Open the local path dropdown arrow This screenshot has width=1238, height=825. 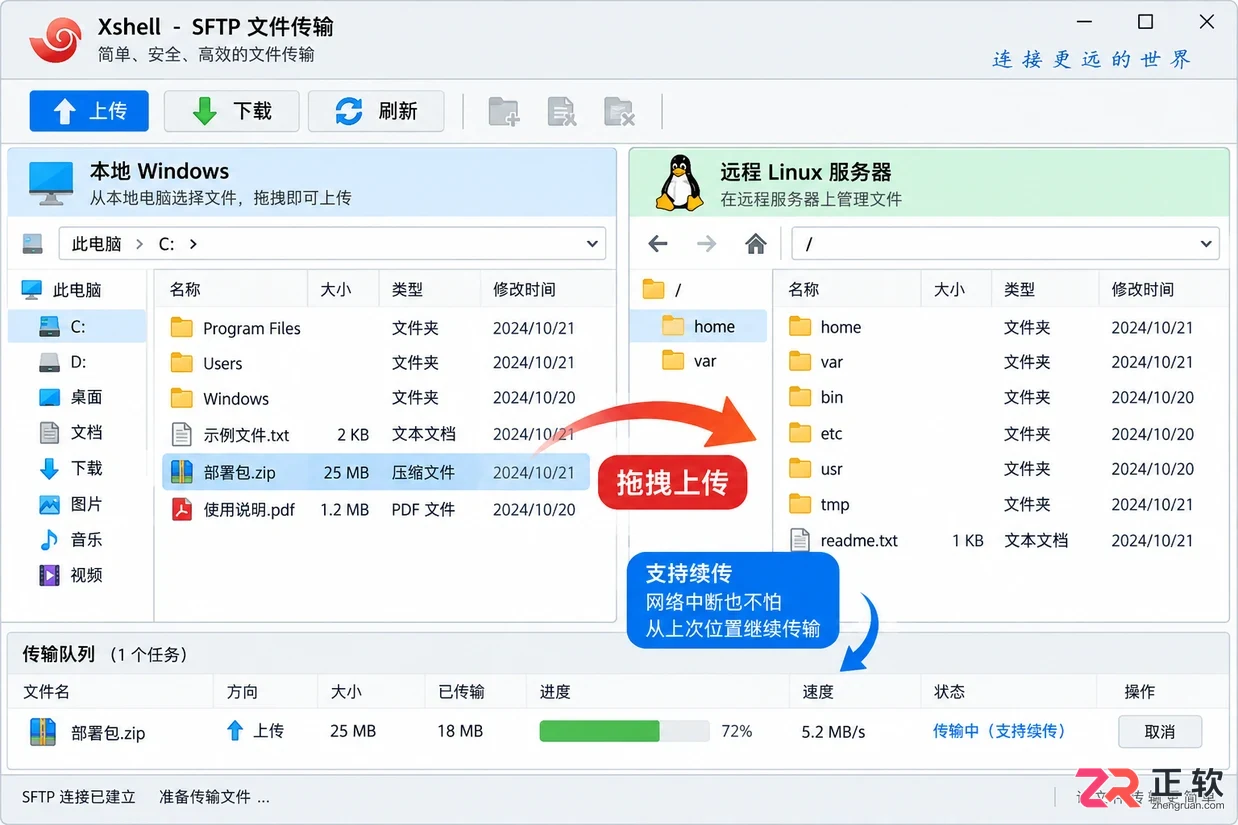coord(593,243)
